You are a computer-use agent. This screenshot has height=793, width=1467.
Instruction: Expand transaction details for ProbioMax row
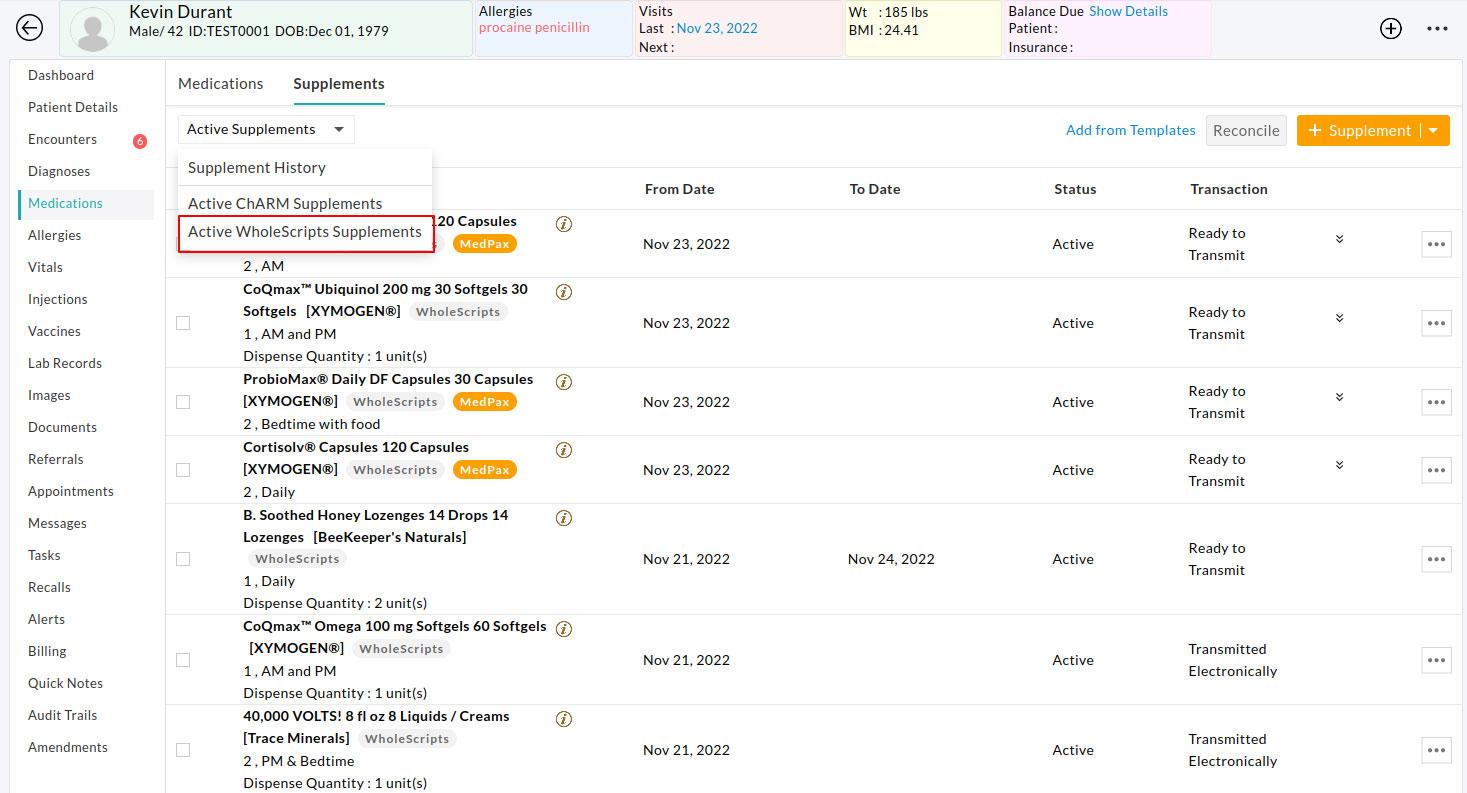[1339, 397]
